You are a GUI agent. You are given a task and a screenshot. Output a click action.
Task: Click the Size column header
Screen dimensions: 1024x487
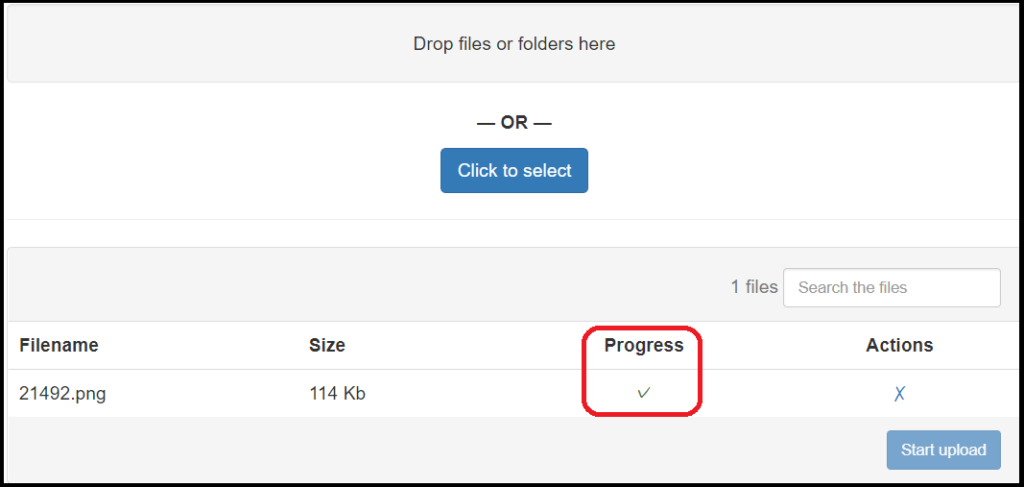(x=327, y=346)
